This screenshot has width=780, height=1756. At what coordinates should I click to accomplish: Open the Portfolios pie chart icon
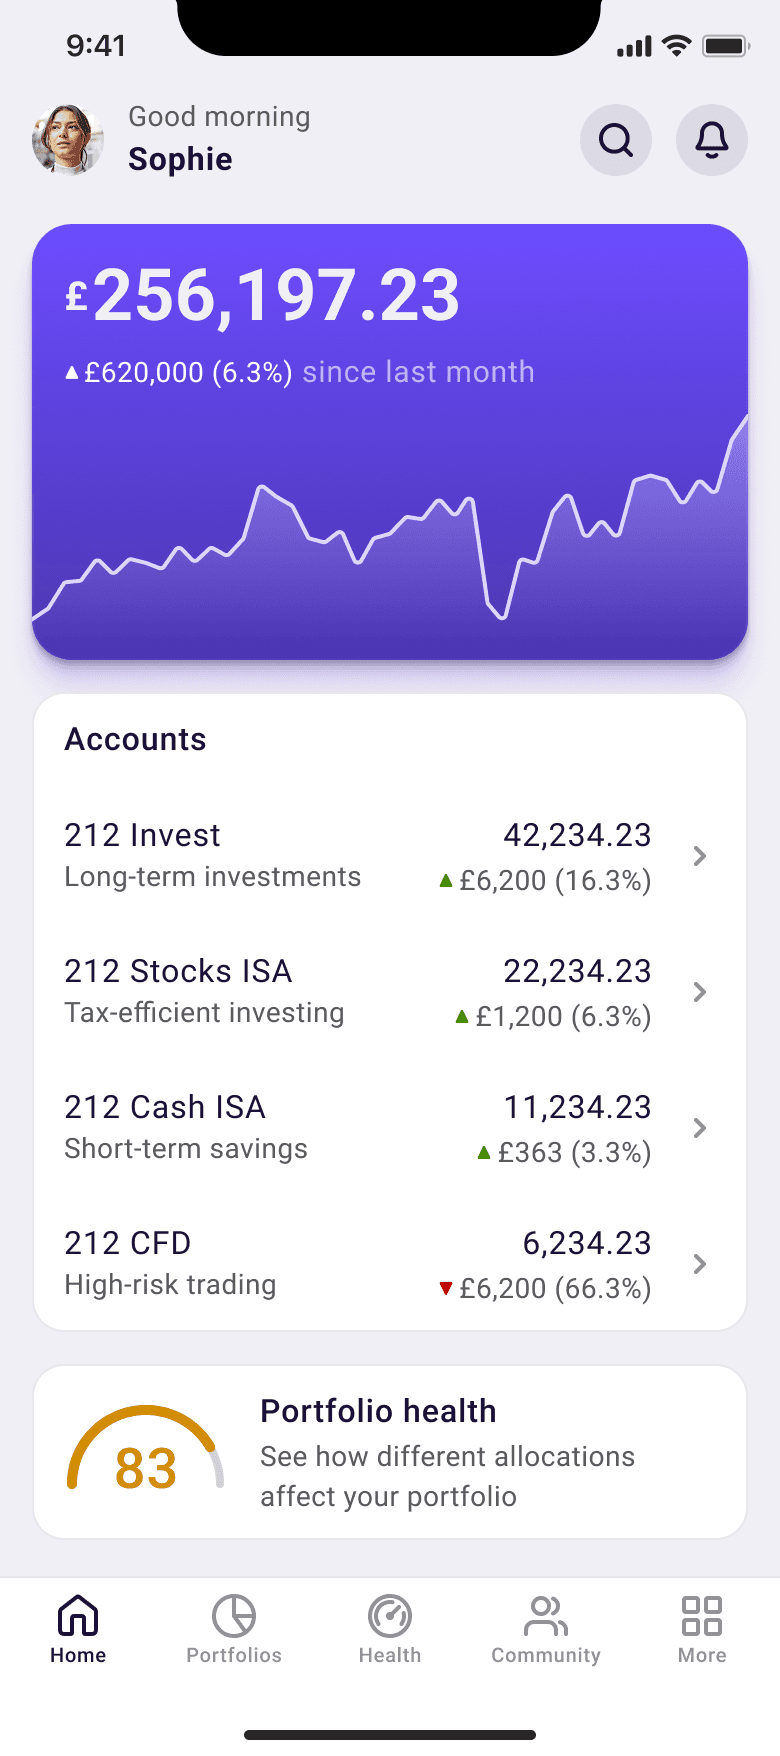point(234,1616)
